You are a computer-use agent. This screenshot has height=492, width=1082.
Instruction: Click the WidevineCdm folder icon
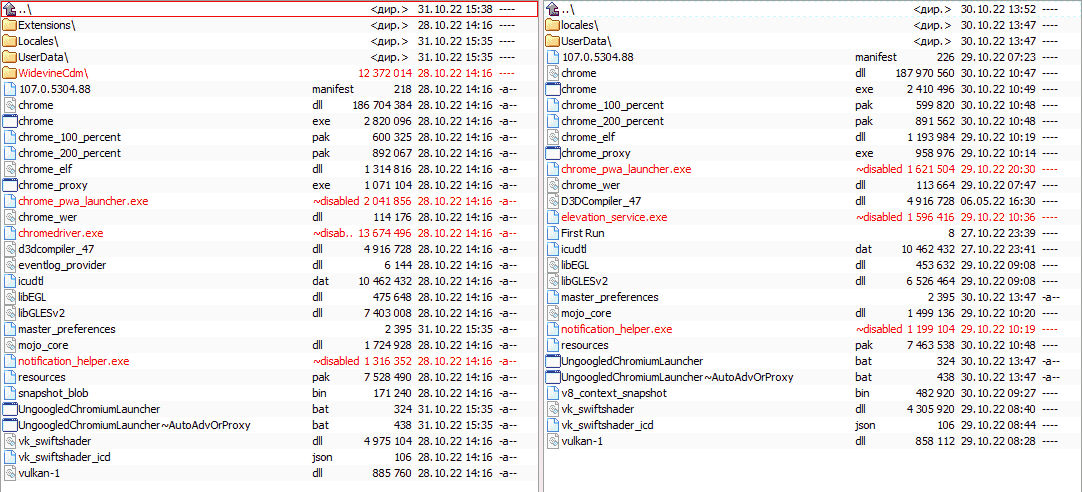click(10, 73)
